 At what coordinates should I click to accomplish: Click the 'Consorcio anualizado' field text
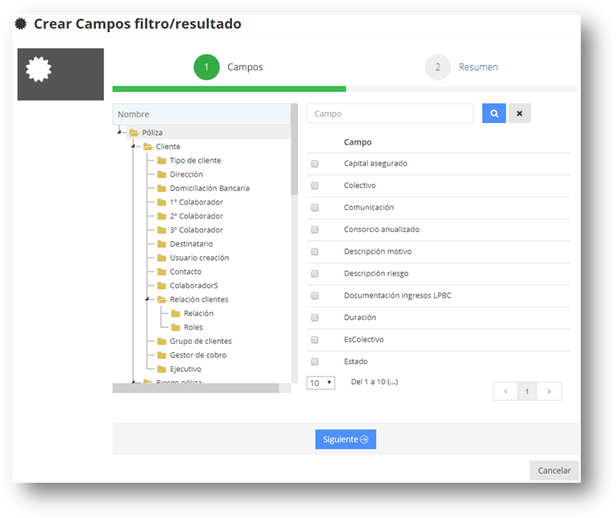381,229
